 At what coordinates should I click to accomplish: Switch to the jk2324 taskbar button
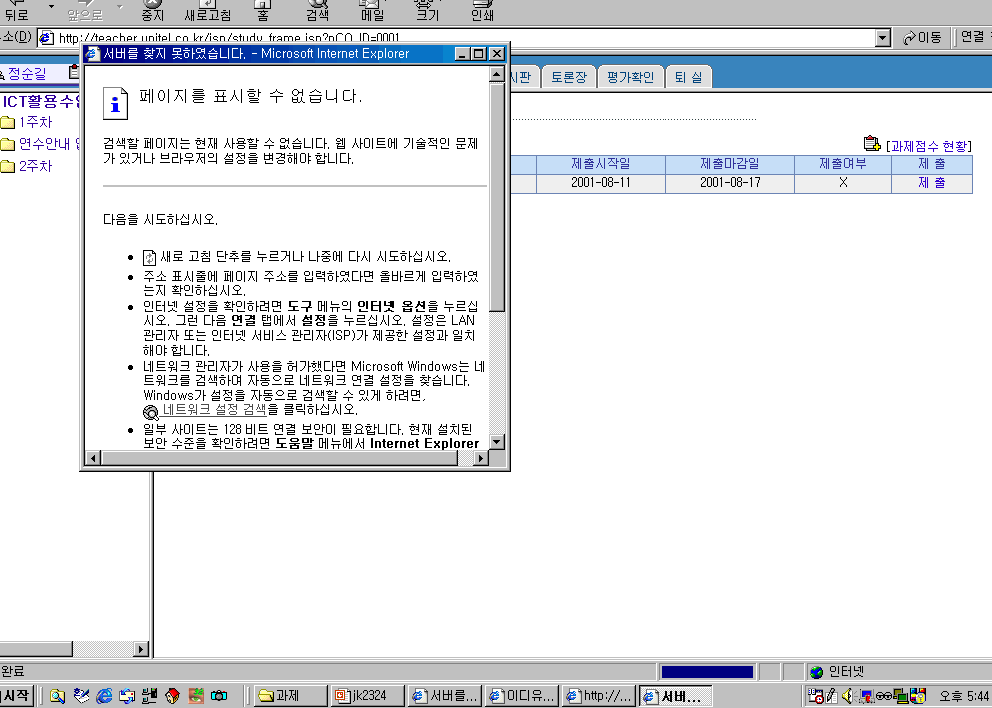pyautogui.click(x=368, y=696)
